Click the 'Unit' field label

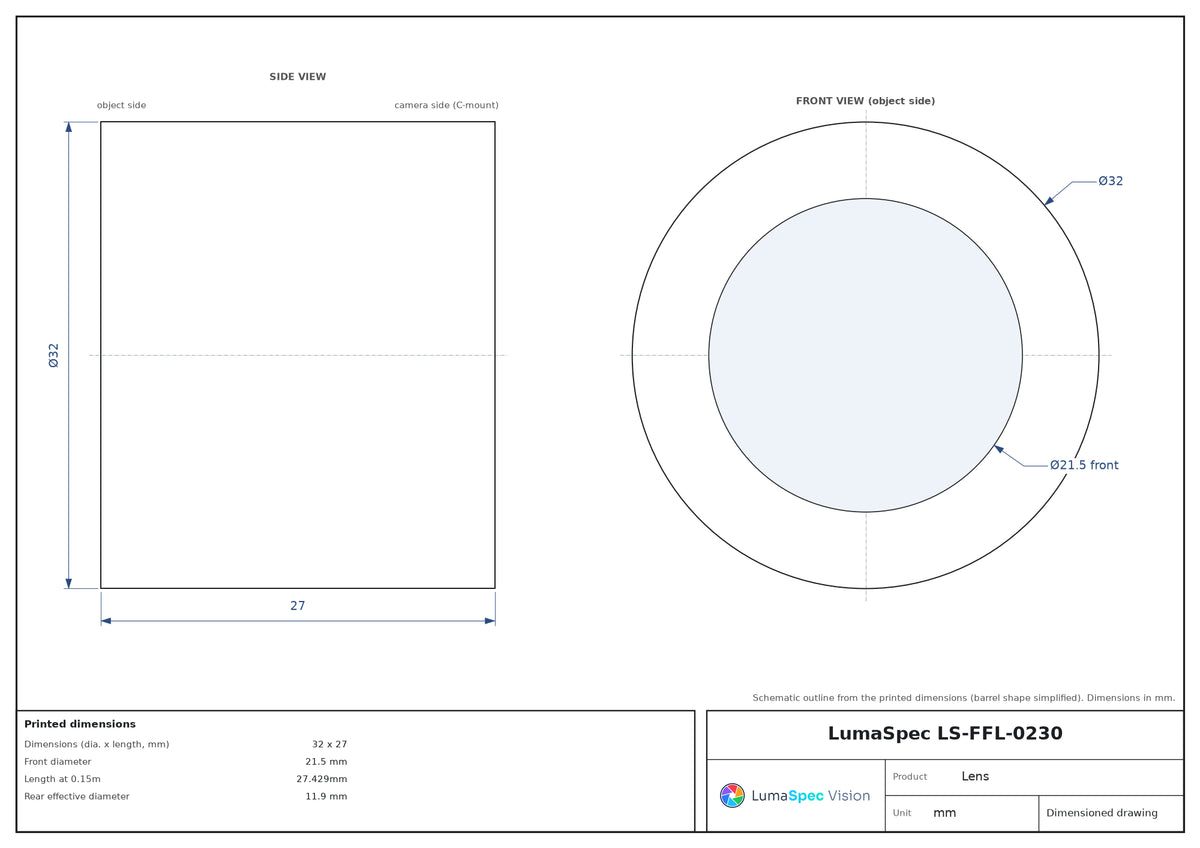coord(902,813)
